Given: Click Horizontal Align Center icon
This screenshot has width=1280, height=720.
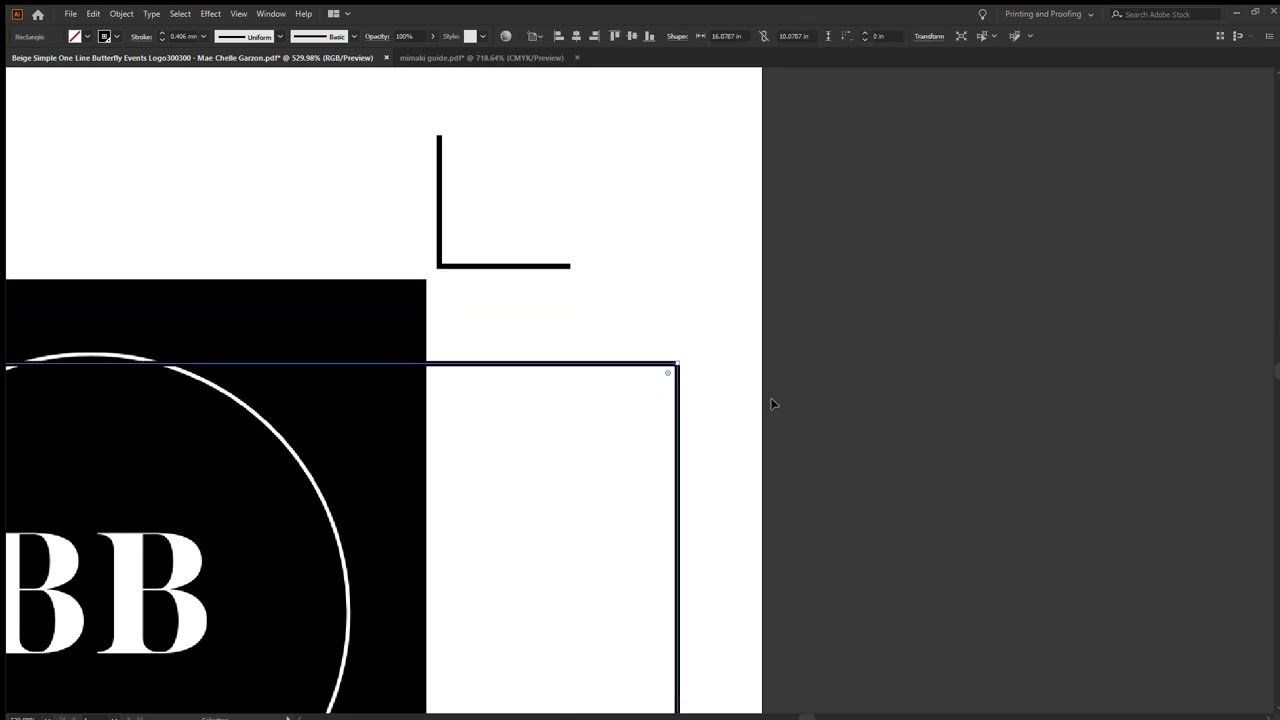Looking at the screenshot, I should (x=576, y=36).
